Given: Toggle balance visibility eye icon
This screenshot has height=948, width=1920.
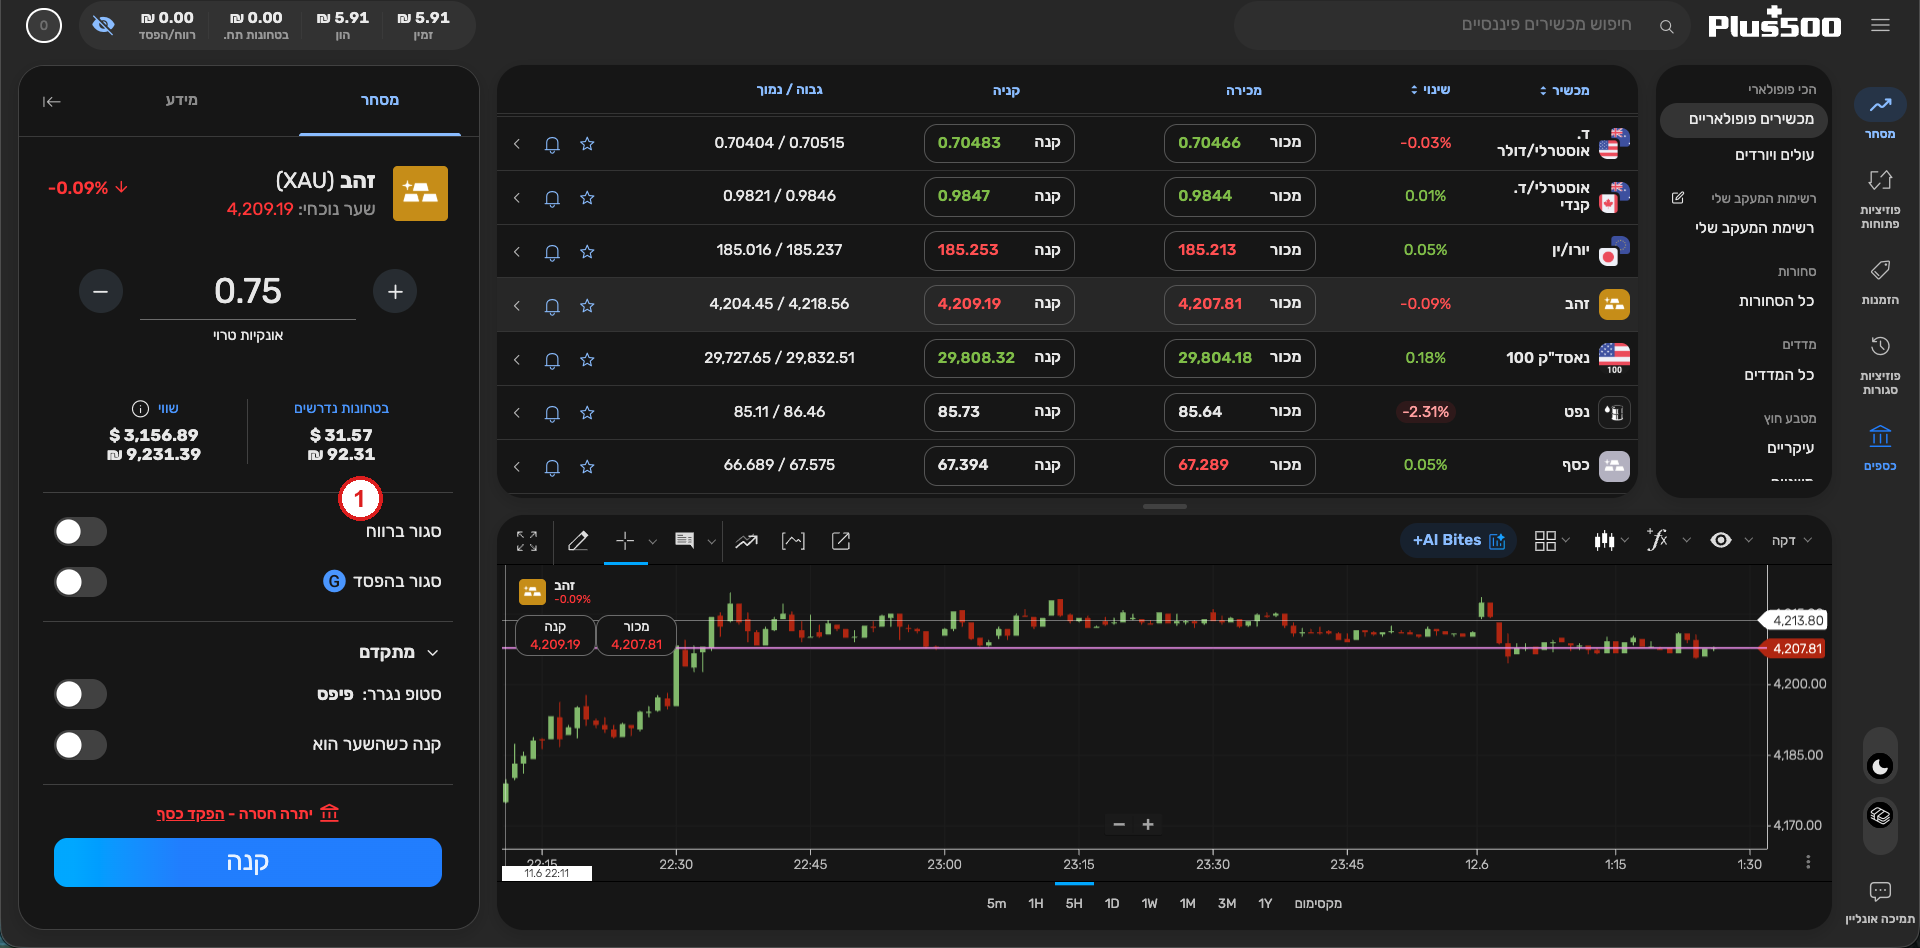Looking at the screenshot, I should click(103, 25).
